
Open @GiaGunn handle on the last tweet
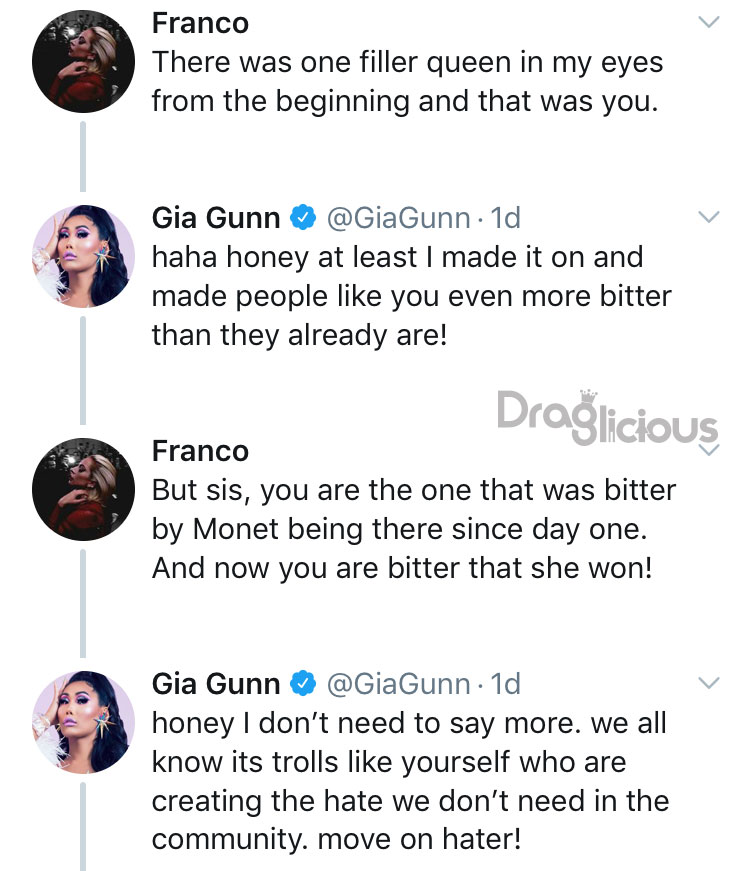coord(398,684)
